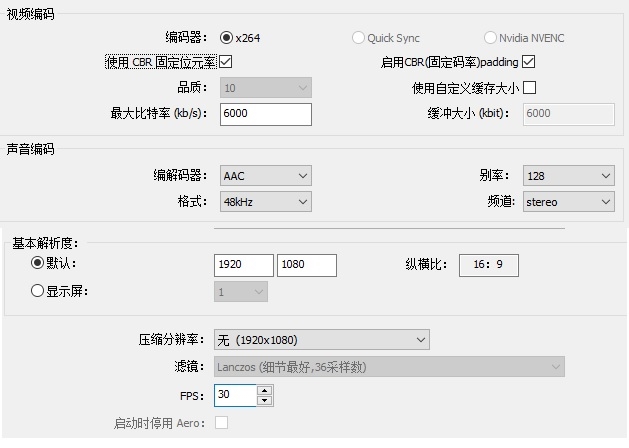Click the 1080 height input field
This screenshot has width=629, height=448.
pyautogui.click(x=306, y=265)
